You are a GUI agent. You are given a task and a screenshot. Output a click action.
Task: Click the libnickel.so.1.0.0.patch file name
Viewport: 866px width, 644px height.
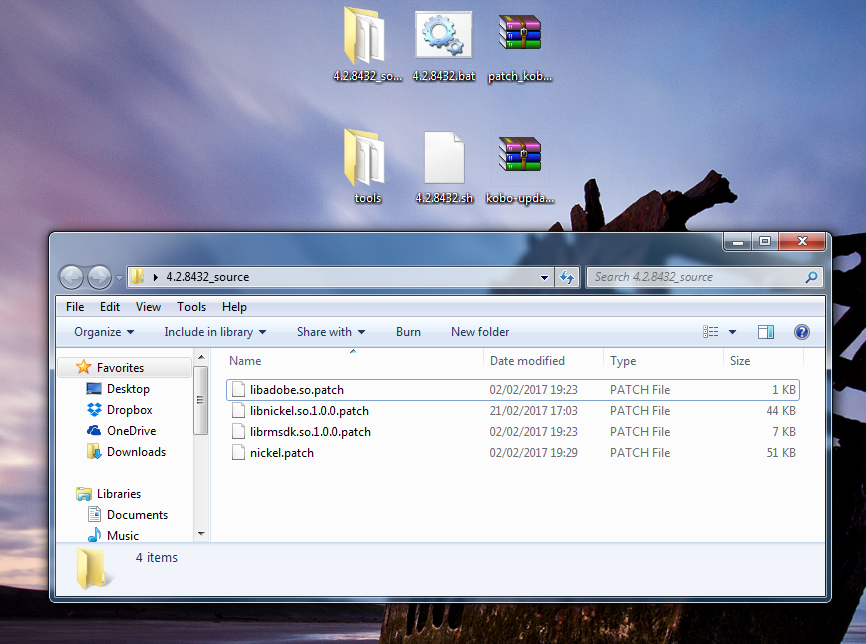[x=309, y=411]
